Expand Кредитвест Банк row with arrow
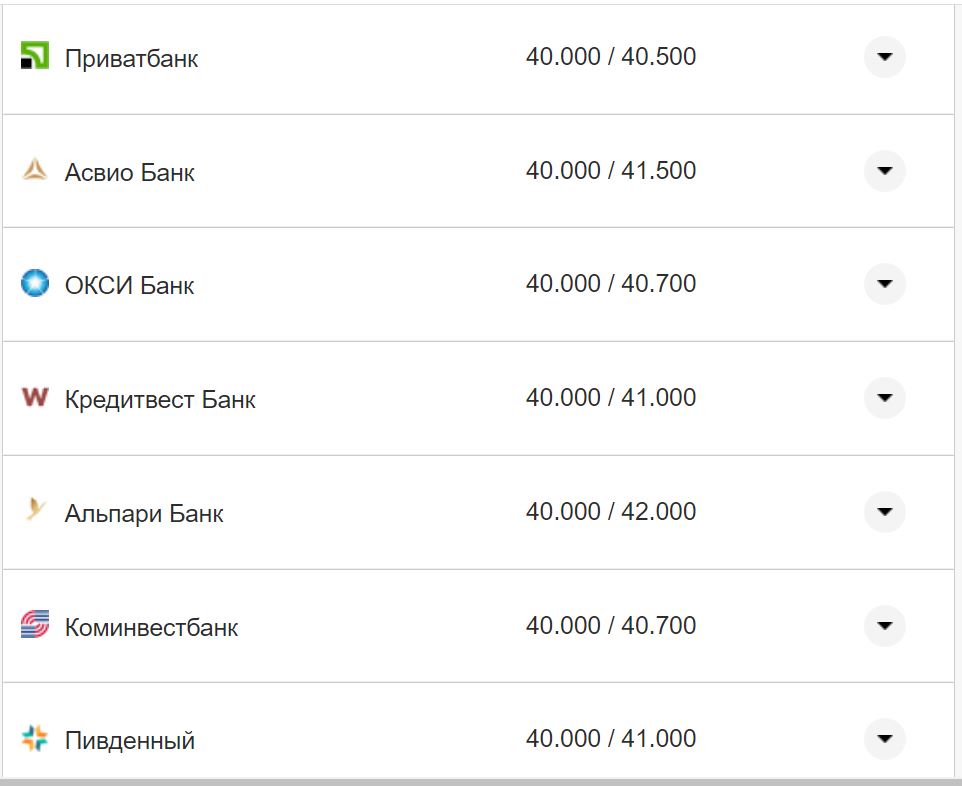Screen dimensions: 962x786 [884, 398]
